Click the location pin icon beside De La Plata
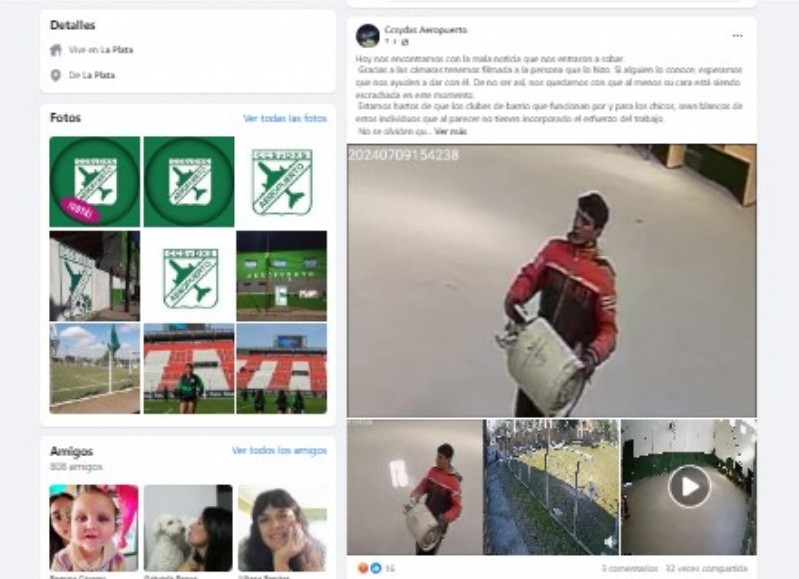799x579 pixels. click(56, 75)
